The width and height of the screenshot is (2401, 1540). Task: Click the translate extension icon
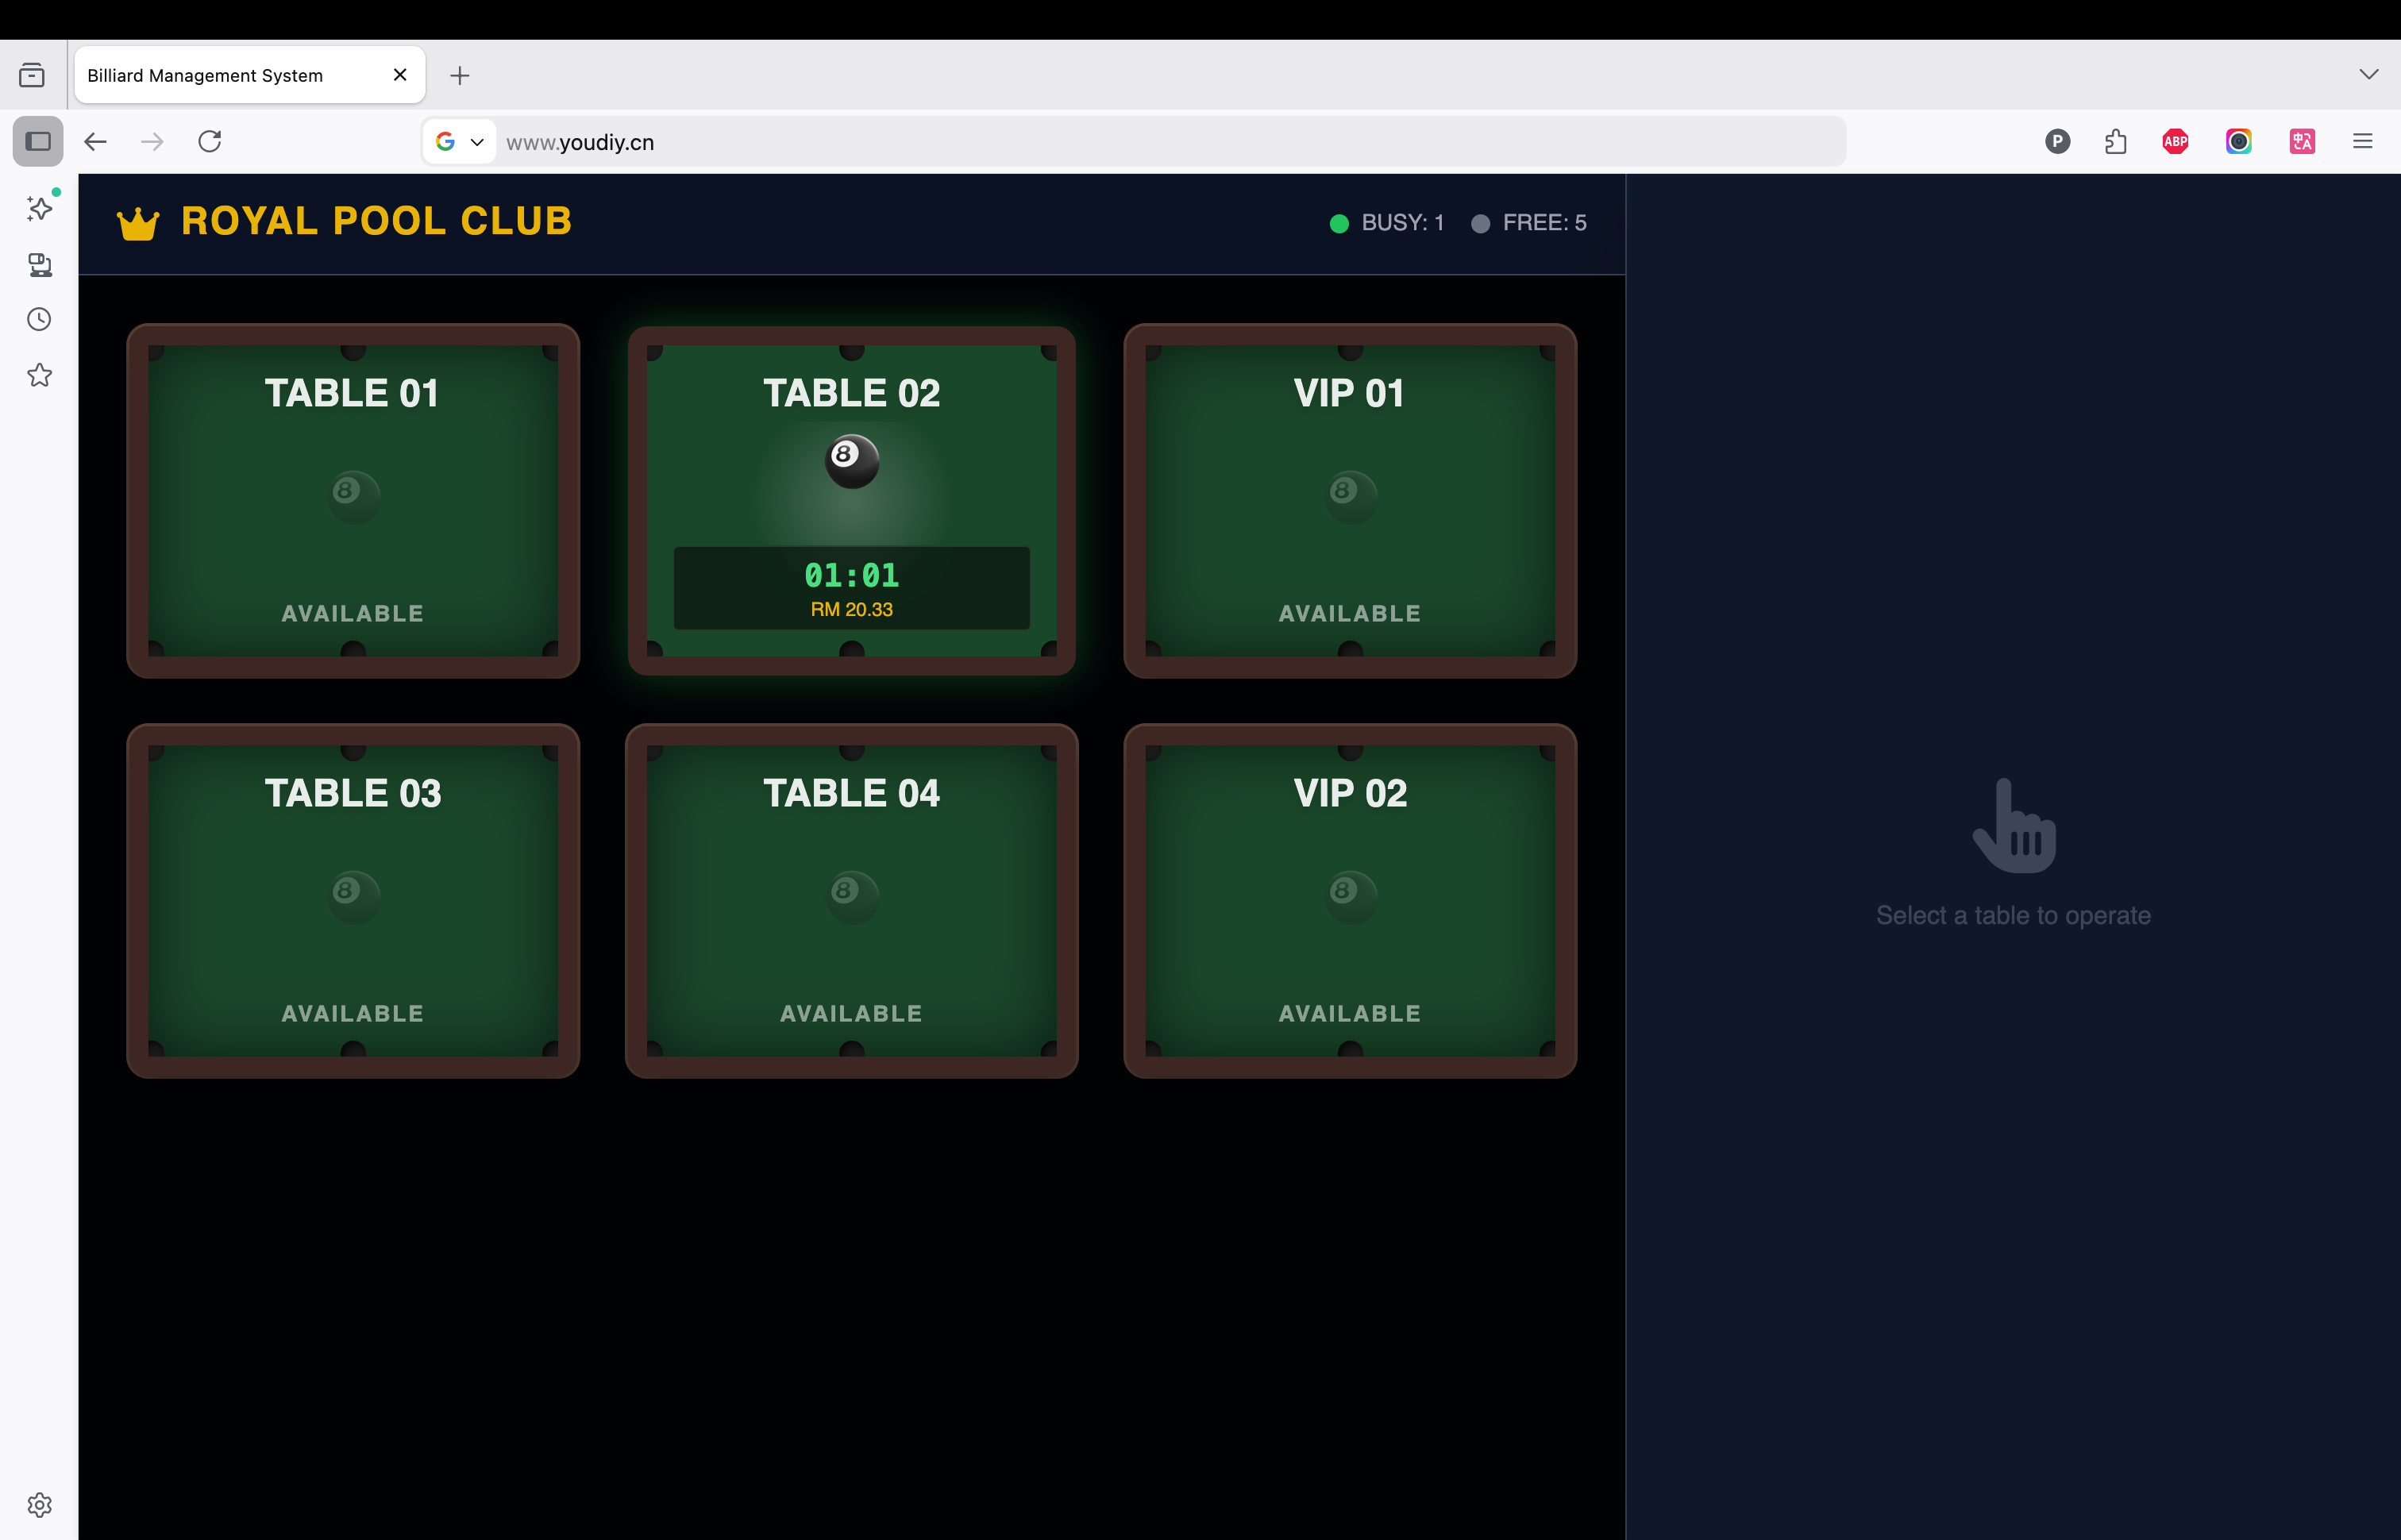point(2301,141)
